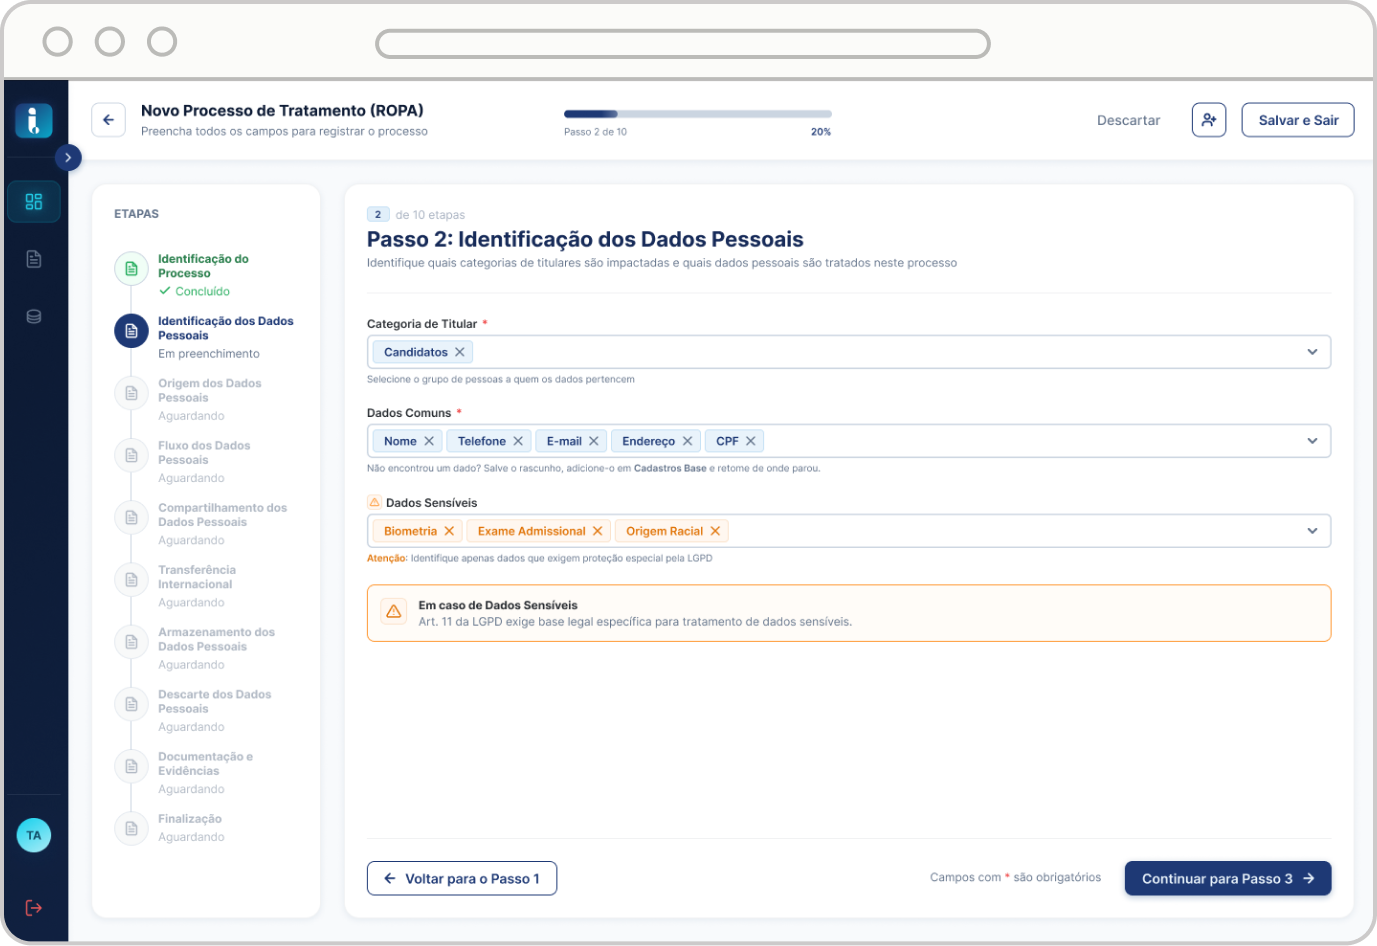Open the dashboard grid icon in the sidebar

coord(34,202)
